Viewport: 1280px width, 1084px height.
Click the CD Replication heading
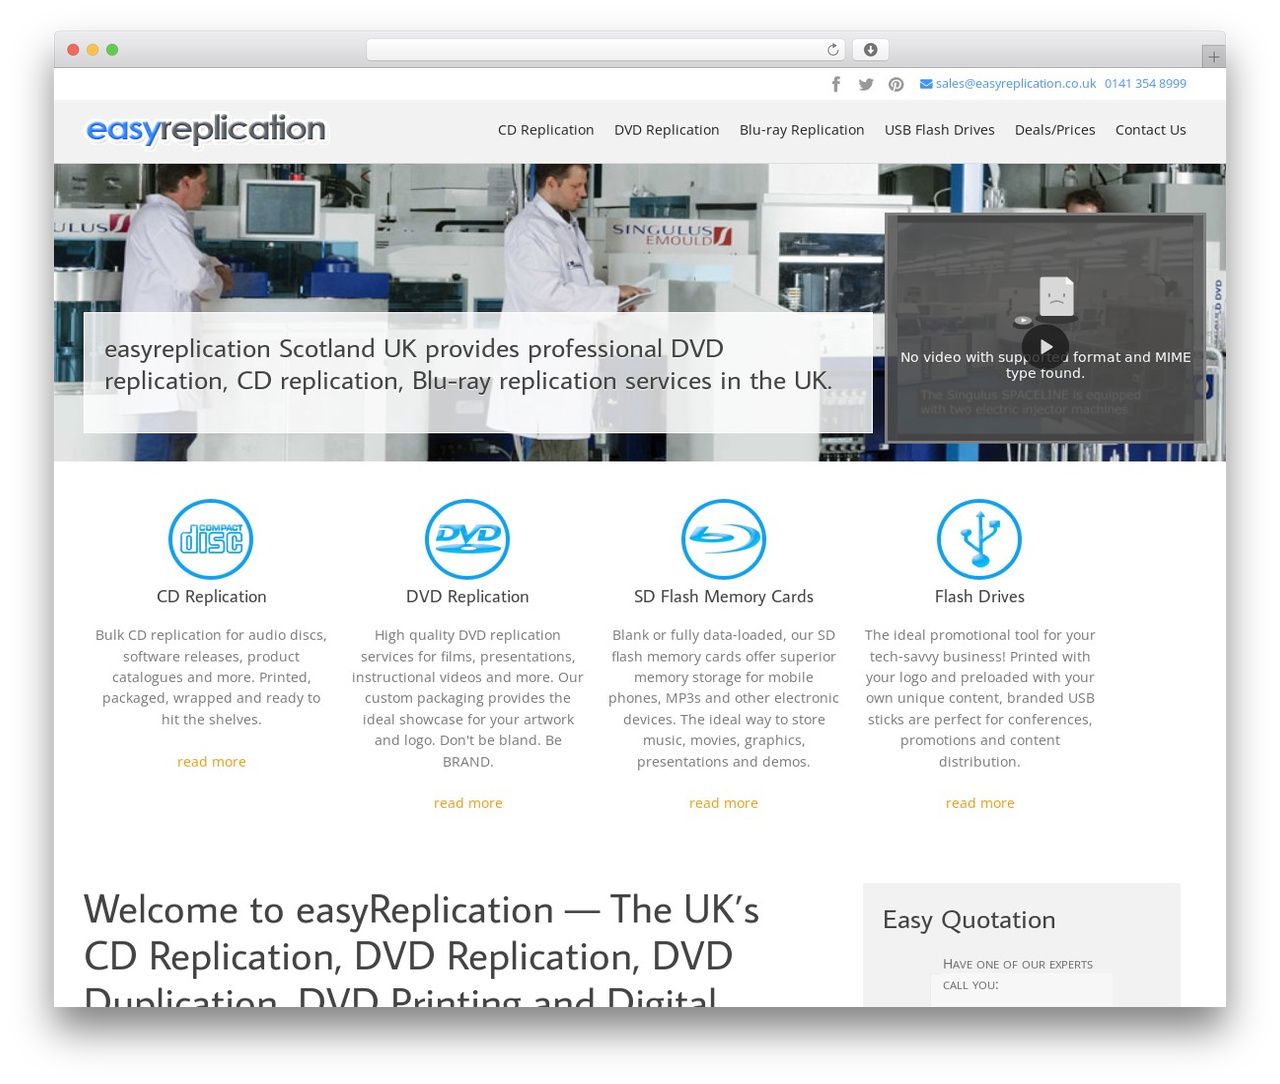(x=211, y=597)
